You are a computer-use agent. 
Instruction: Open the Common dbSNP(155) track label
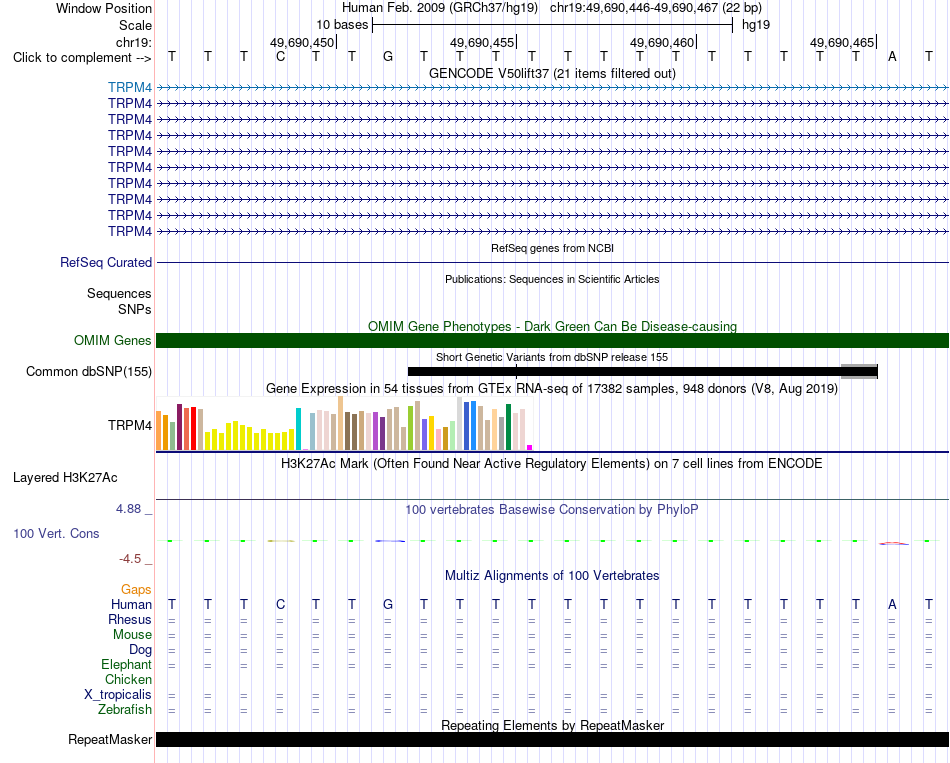point(88,372)
